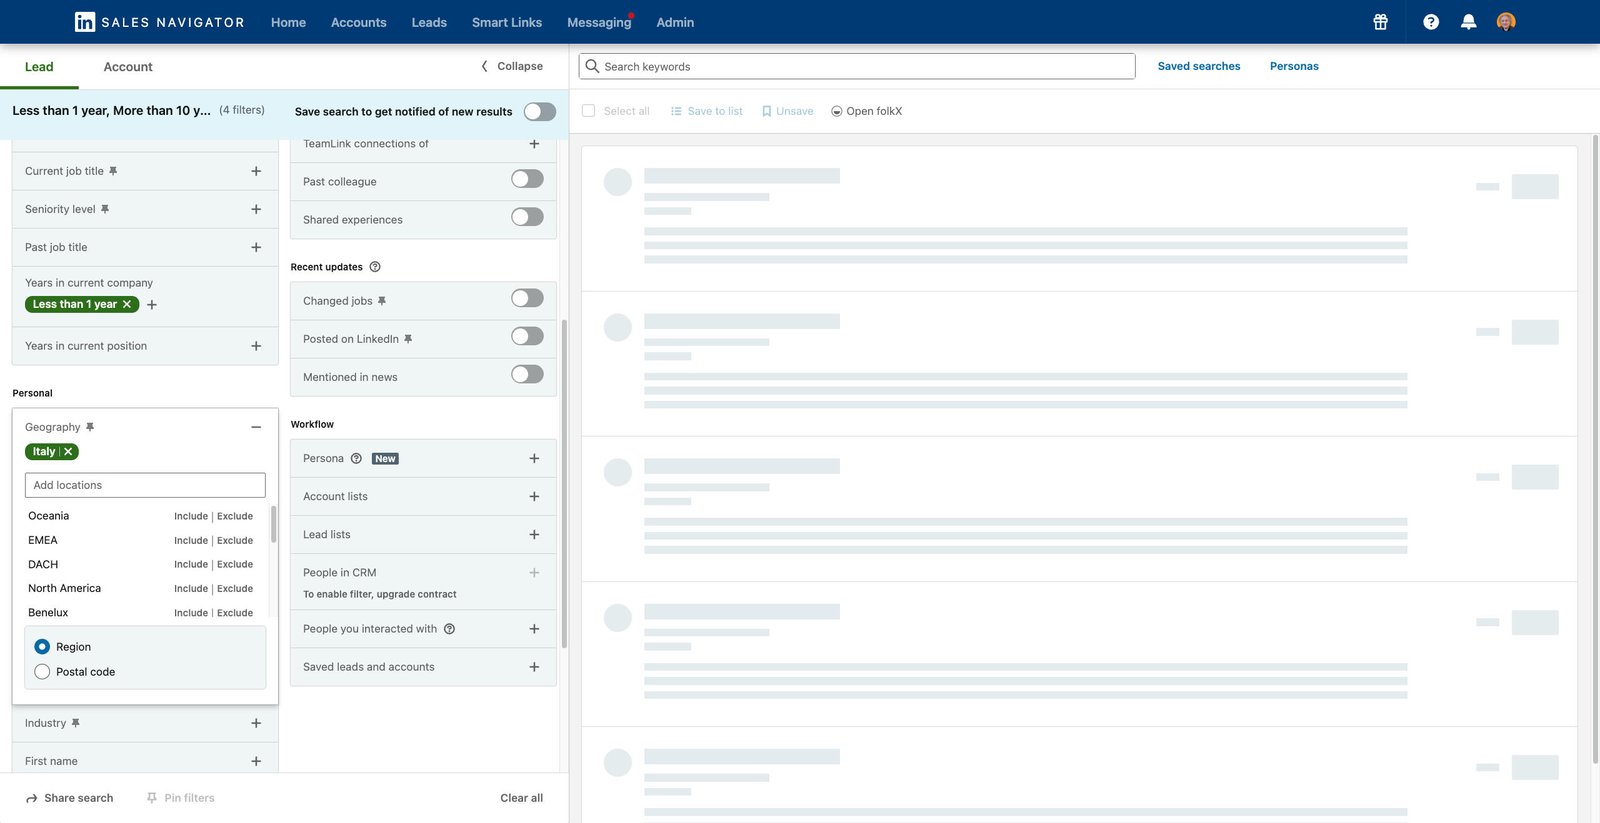Click the LinkedIn Sales Navigator logo

pyautogui.click(x=159, y=22)
